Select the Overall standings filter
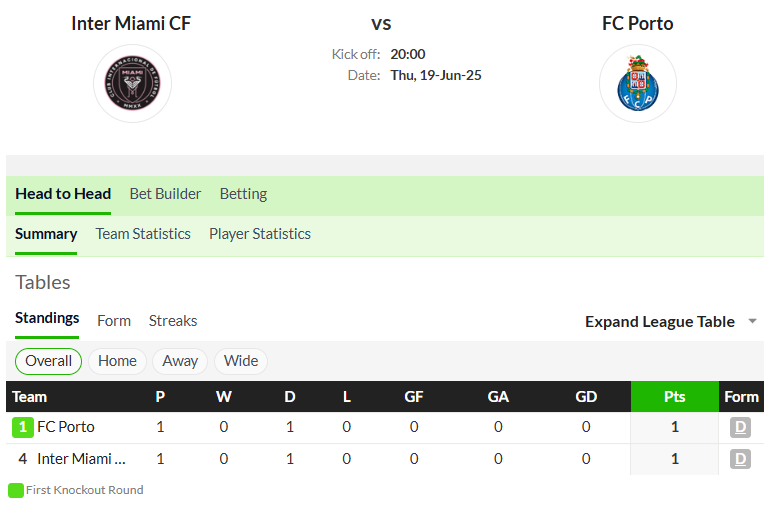Screen dimensions: 767x511 [x=48, y=361]
